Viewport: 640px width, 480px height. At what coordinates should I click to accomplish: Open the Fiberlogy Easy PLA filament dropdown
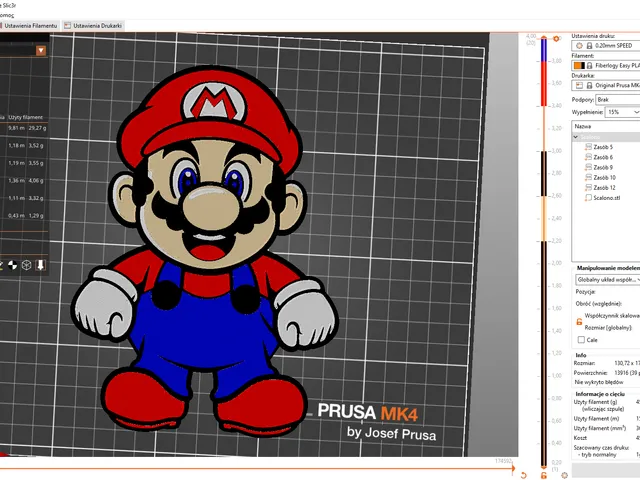pos(606,65)
